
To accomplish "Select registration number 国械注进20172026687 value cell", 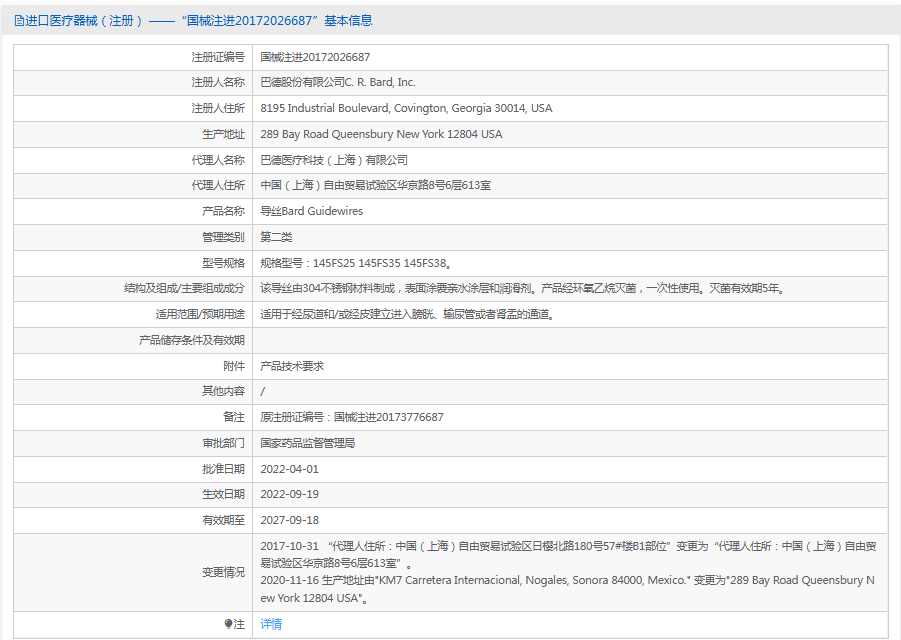I will [x=315, y=57].
